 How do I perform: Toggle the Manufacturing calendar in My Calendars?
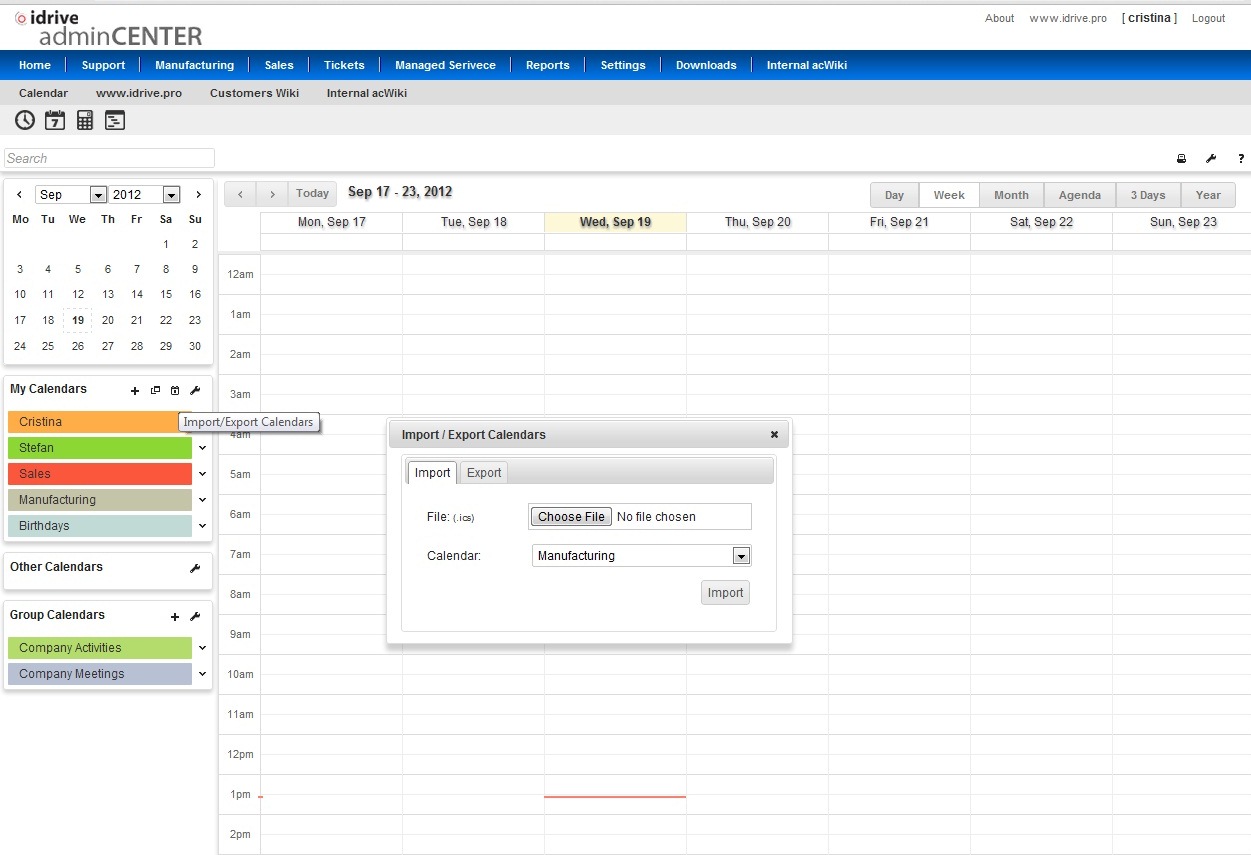(x=100, y=500)
